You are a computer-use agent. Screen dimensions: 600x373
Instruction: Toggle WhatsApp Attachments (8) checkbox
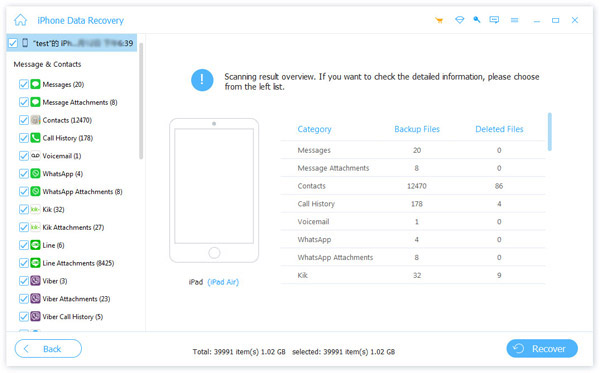click(x=23, y=191)
